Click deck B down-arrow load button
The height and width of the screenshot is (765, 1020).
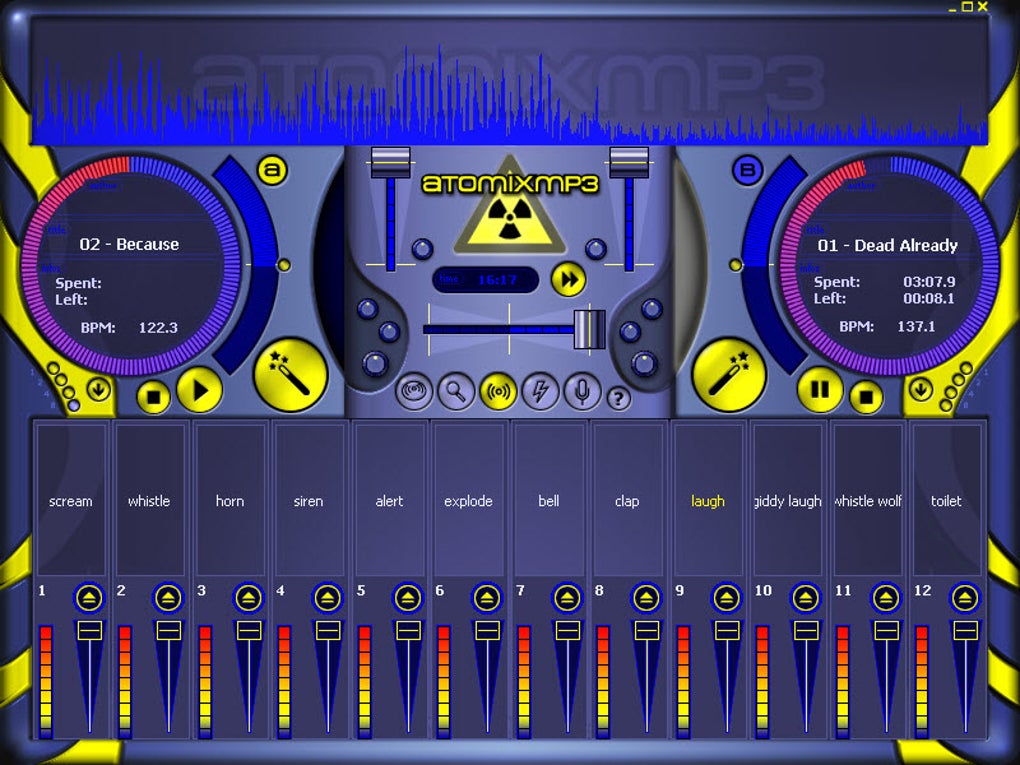tap(920, 390)
